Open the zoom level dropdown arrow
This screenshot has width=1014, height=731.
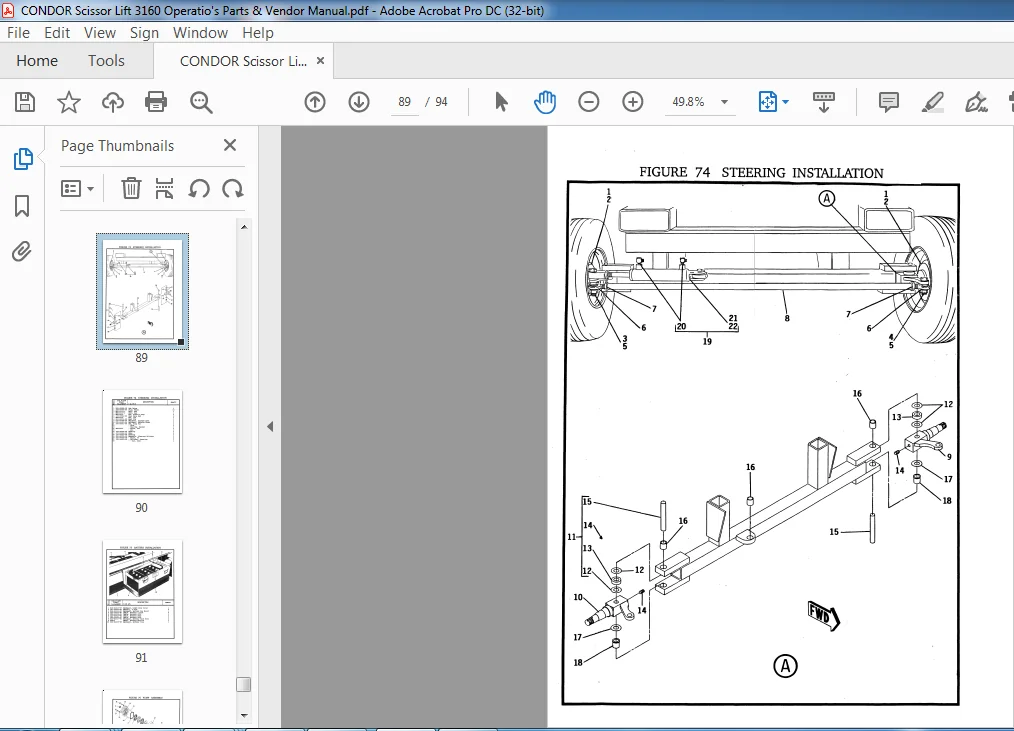(724, 102)
